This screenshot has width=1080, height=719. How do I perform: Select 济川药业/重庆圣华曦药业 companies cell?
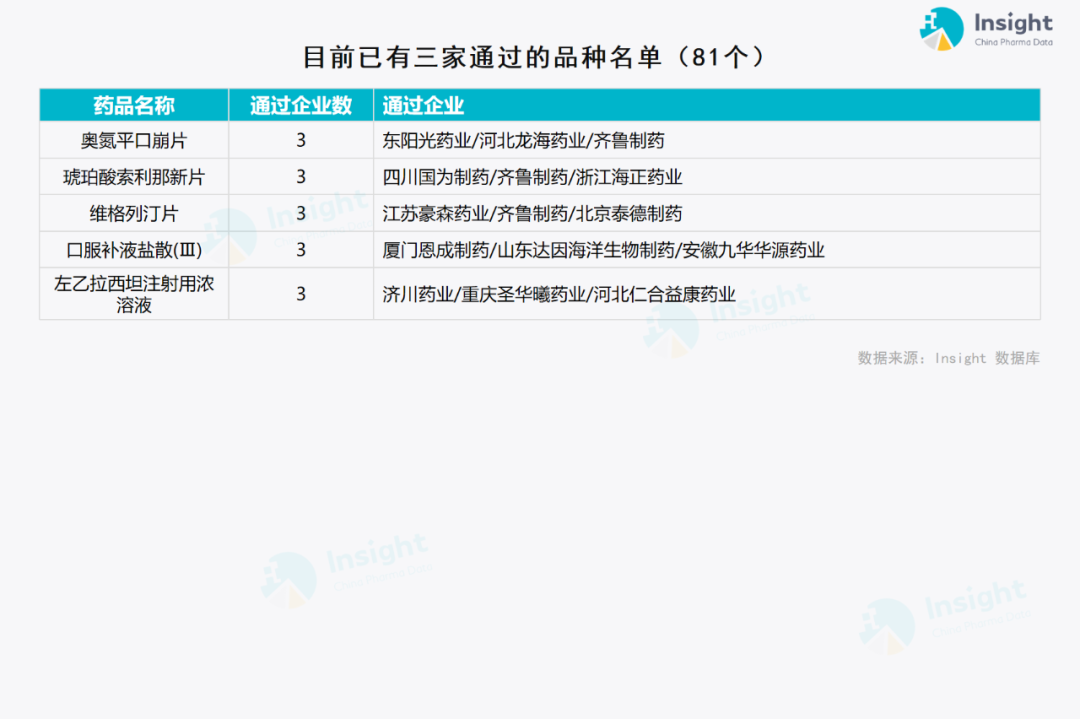tap(707, 294)
